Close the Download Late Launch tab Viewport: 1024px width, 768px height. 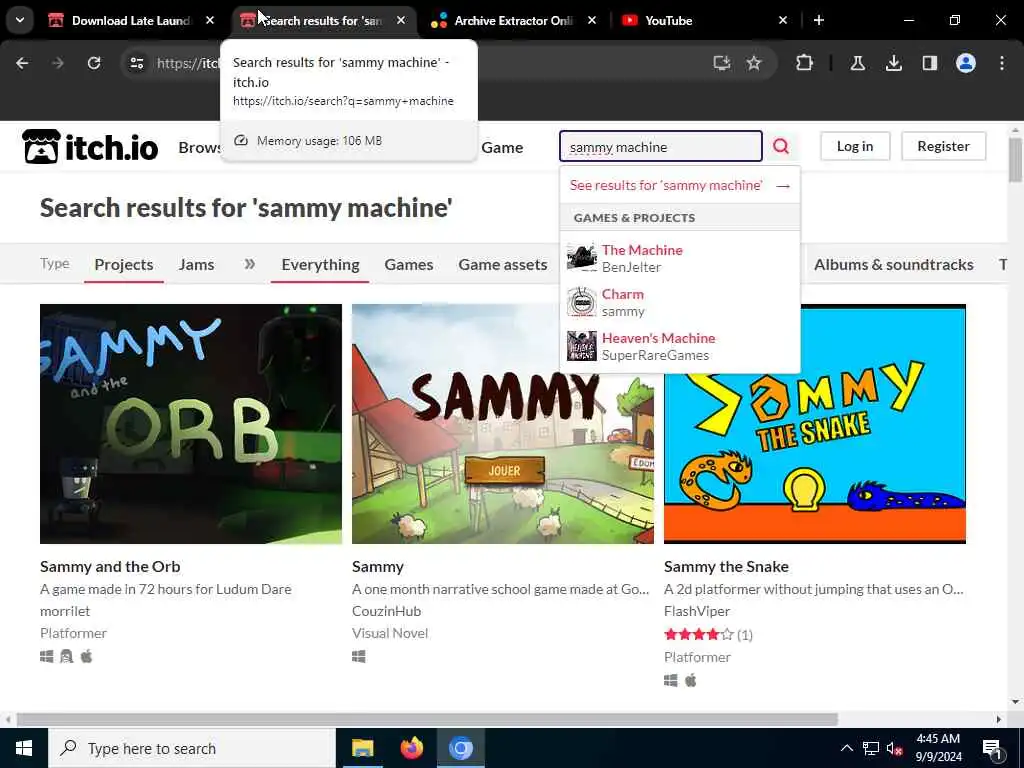(210, 20)
